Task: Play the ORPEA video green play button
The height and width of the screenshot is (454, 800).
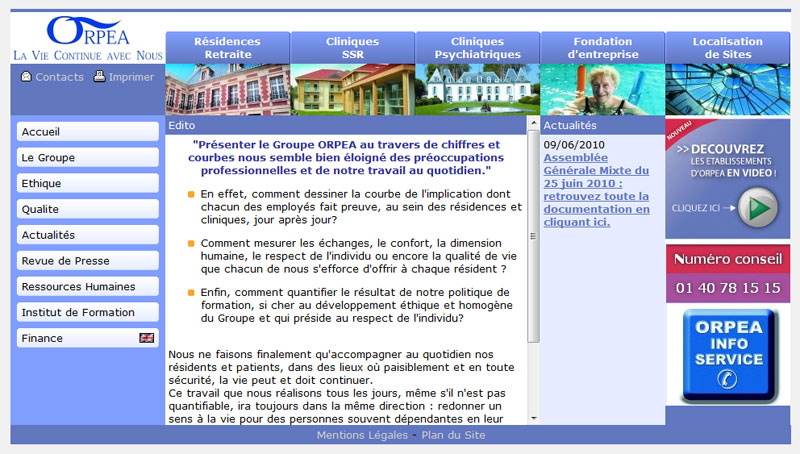Action: (x=758, y=208)
